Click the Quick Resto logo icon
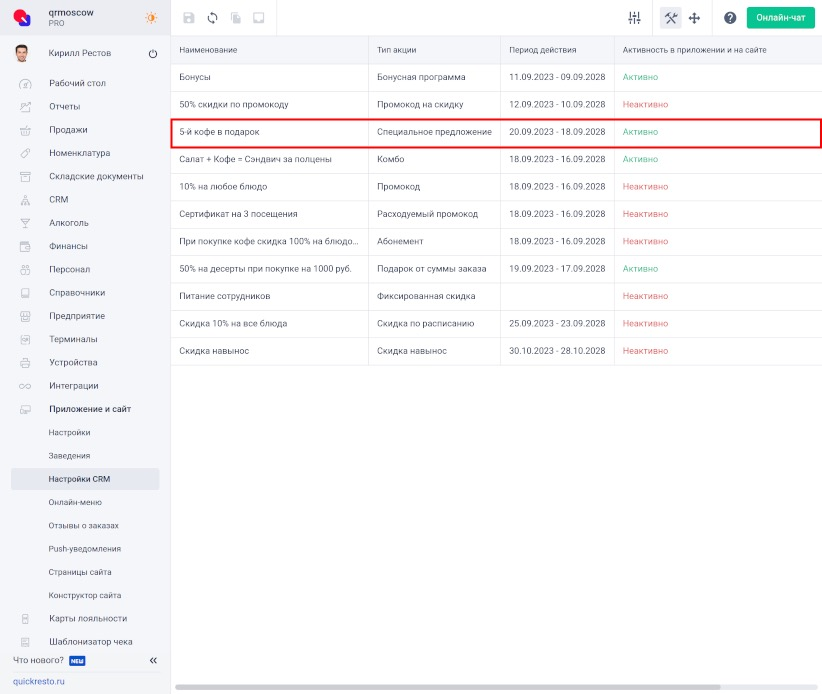This screenshot has width=822, height=694. 22,18
